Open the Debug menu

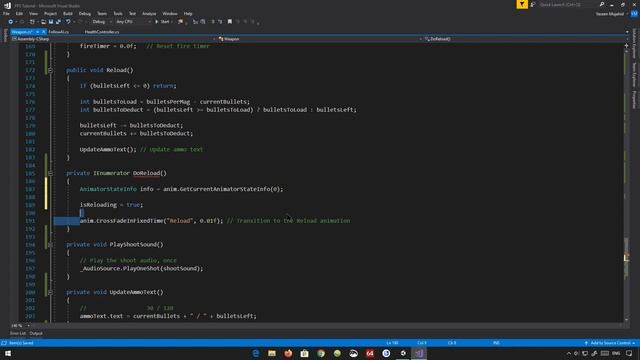coord(84,13)
